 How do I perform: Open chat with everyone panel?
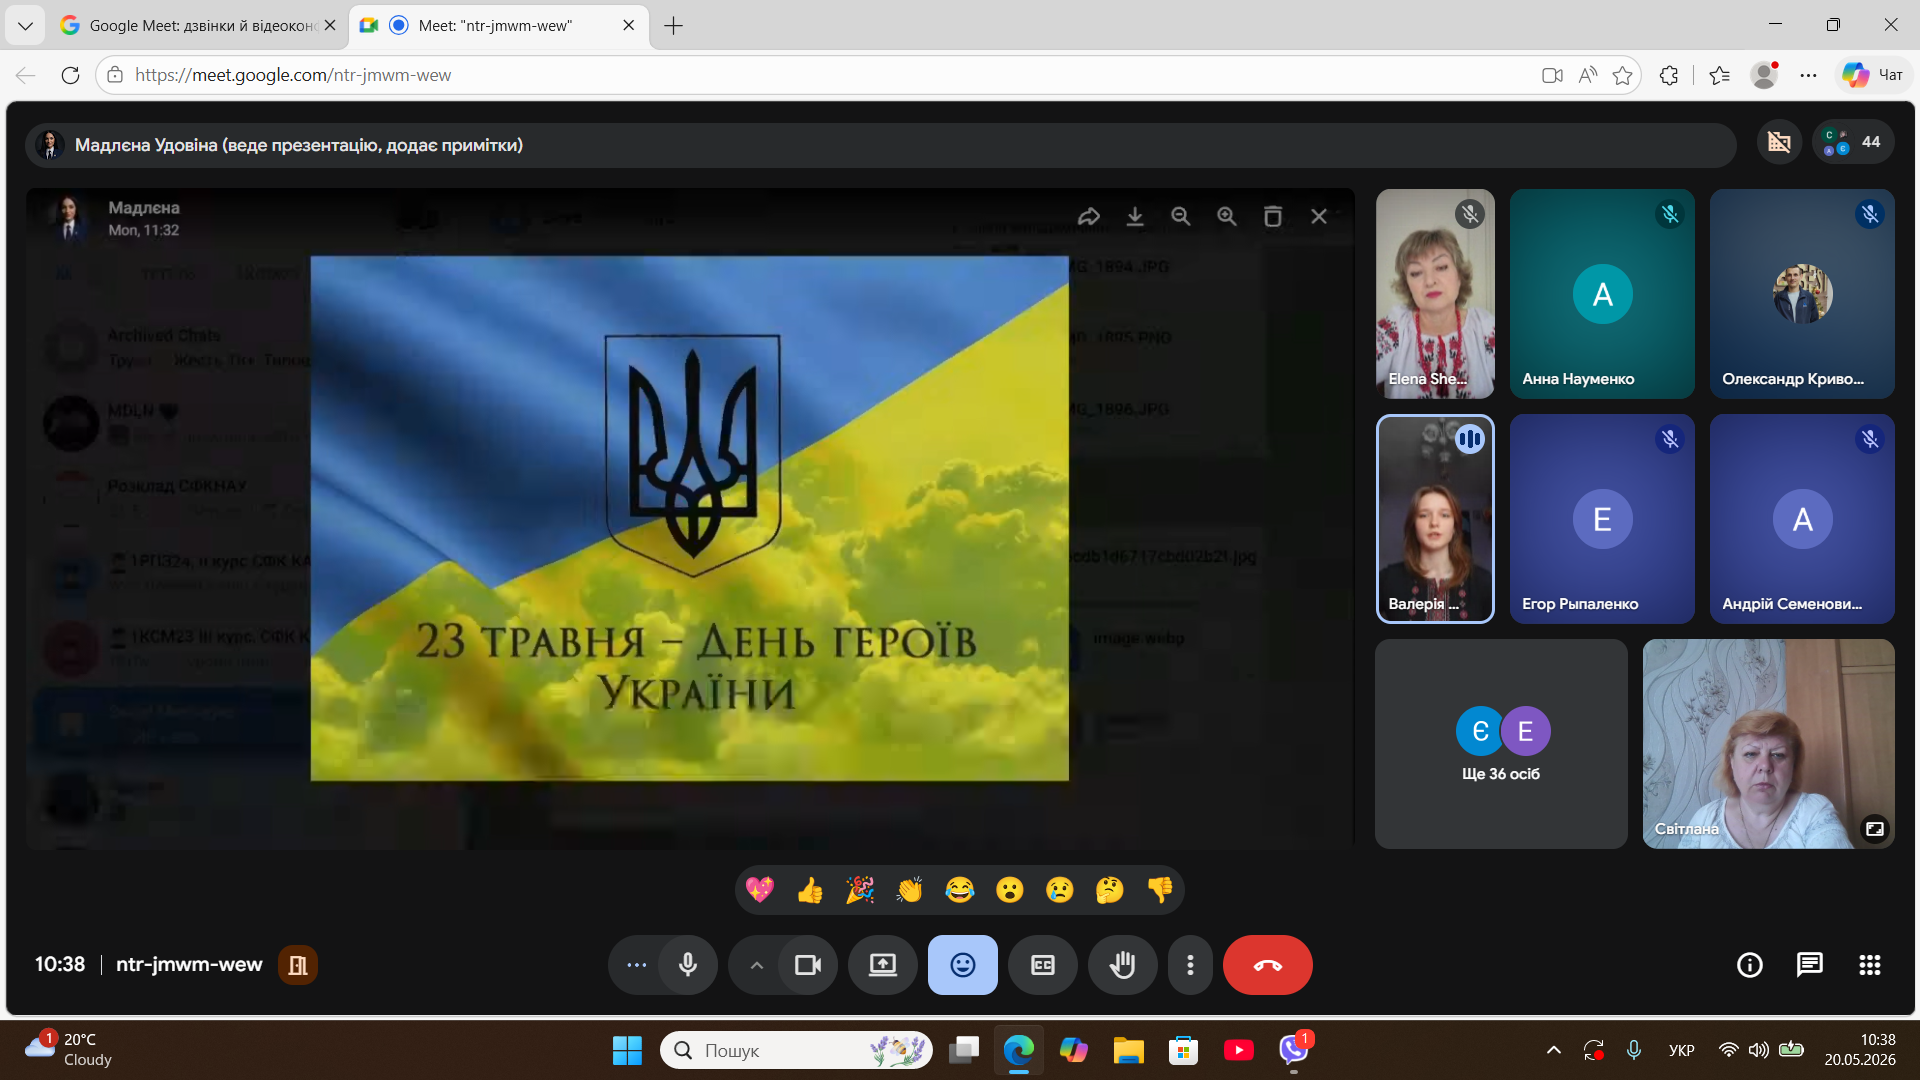(1810, 965)
